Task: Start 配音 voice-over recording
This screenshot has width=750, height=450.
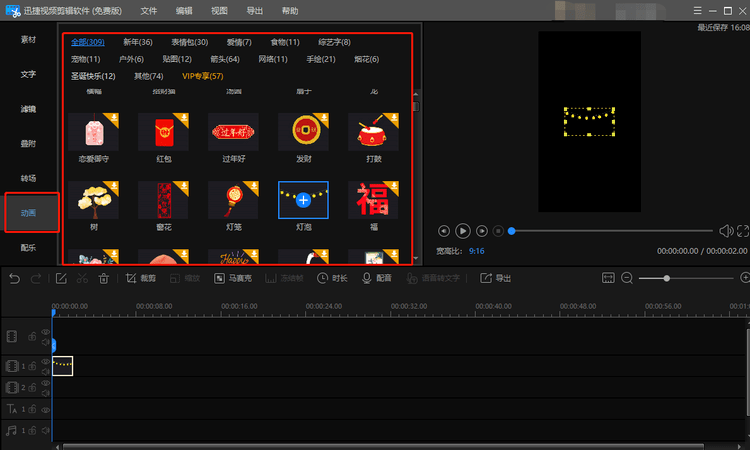Action: (377, 278)
